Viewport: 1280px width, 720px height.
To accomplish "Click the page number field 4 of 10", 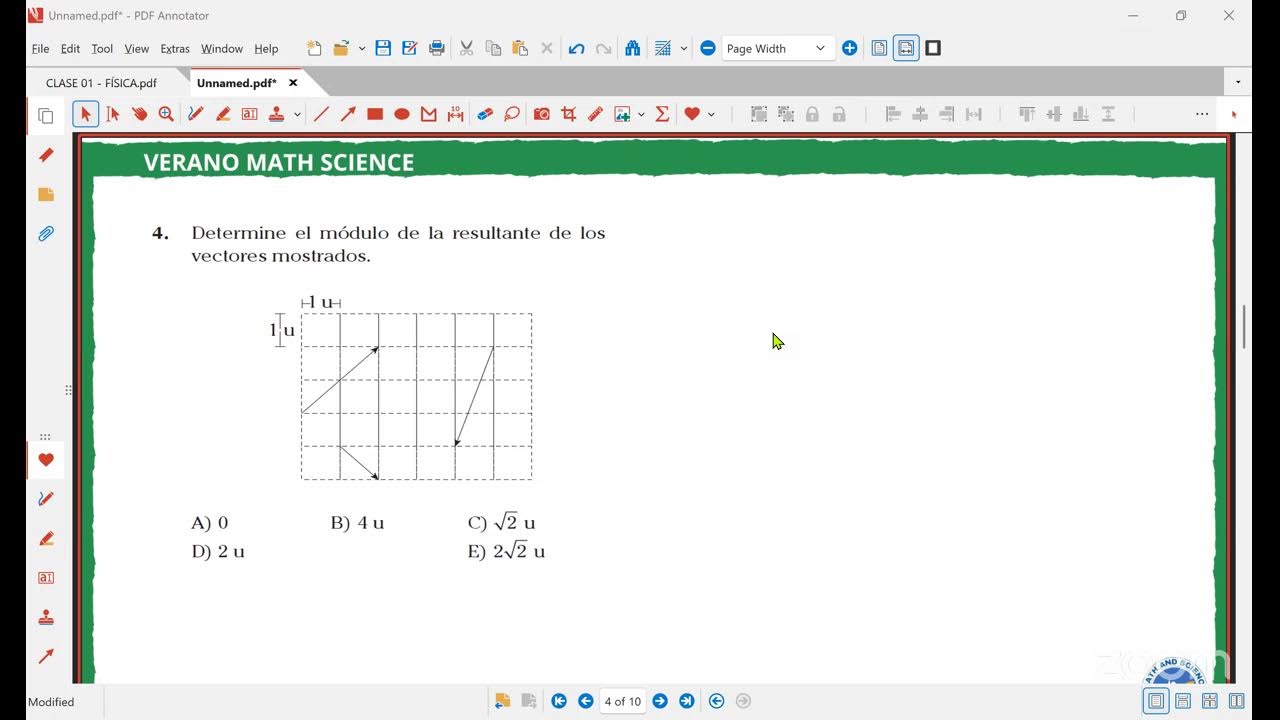I will point(622,701).
